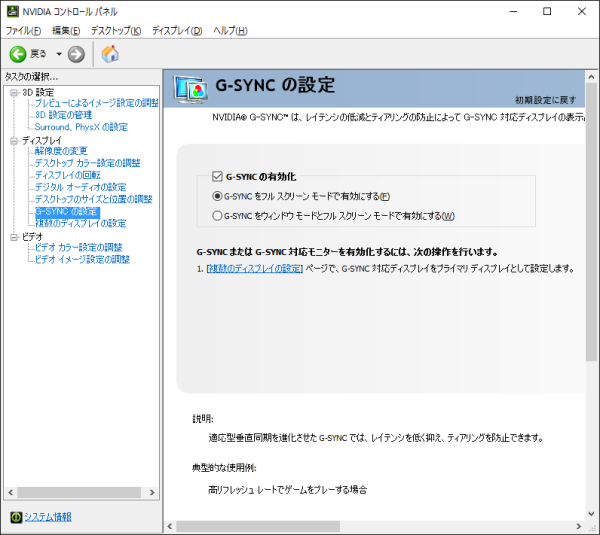Screen dimensions: 600x535
Task: Click main panel scroll up arrow
Action: [x=591, y=77]
